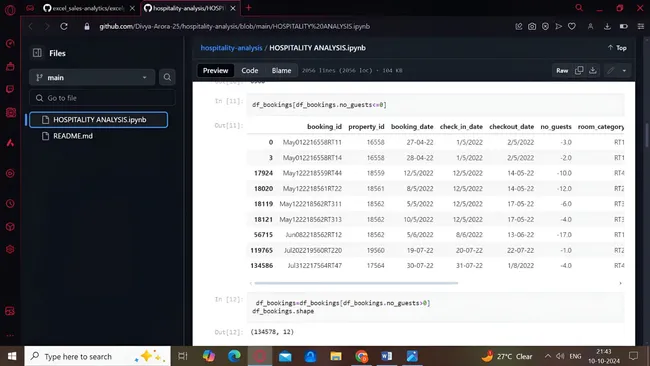The width and height of the screenshot is (650, 366).
Task: Open browser tab search magnifier
Action: tap(579, 7)
